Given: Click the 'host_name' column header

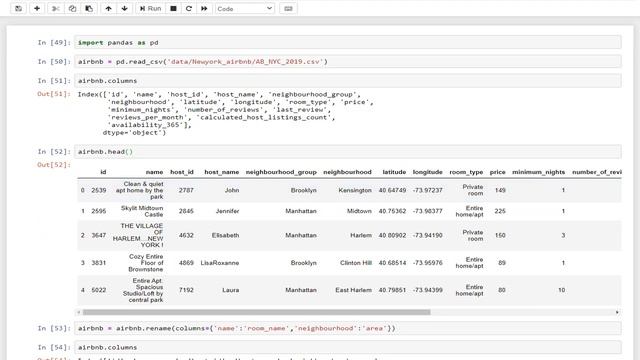Looking at the screenshot, I should (x=222, y=172).
